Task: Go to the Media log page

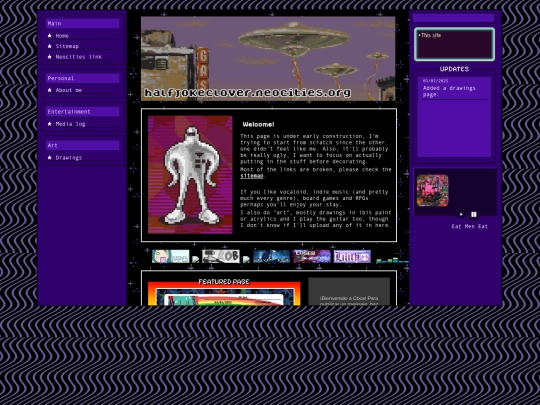Action: pos(71,124)
